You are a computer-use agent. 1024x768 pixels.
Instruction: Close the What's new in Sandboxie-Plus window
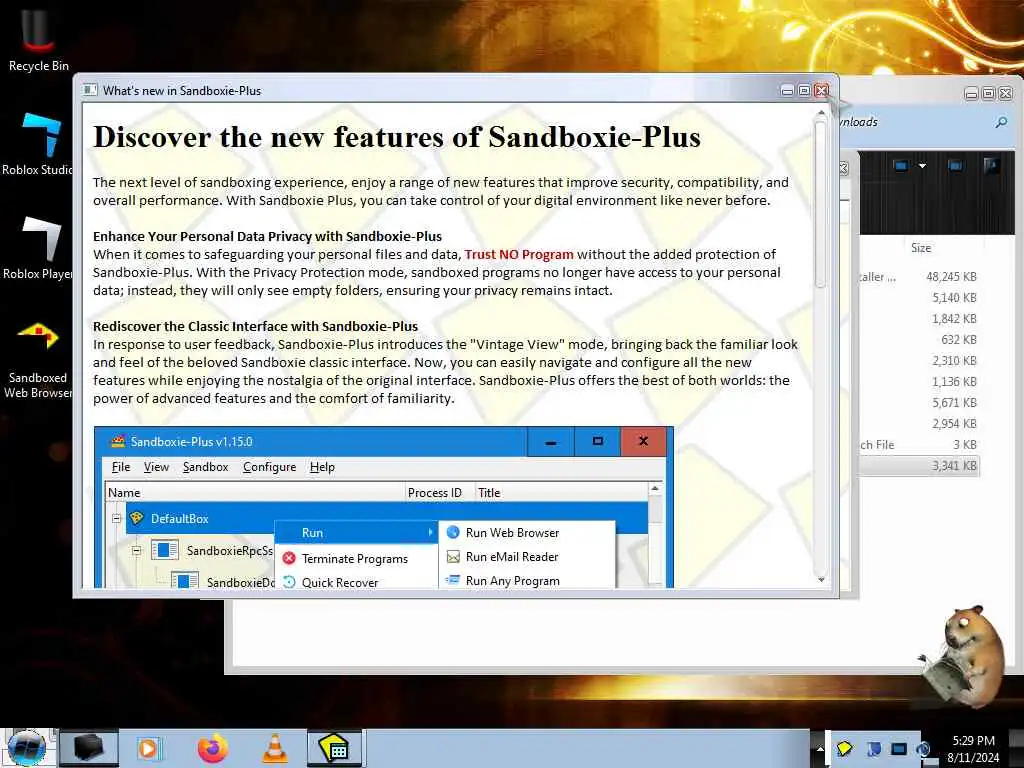(x=822, y=90)
